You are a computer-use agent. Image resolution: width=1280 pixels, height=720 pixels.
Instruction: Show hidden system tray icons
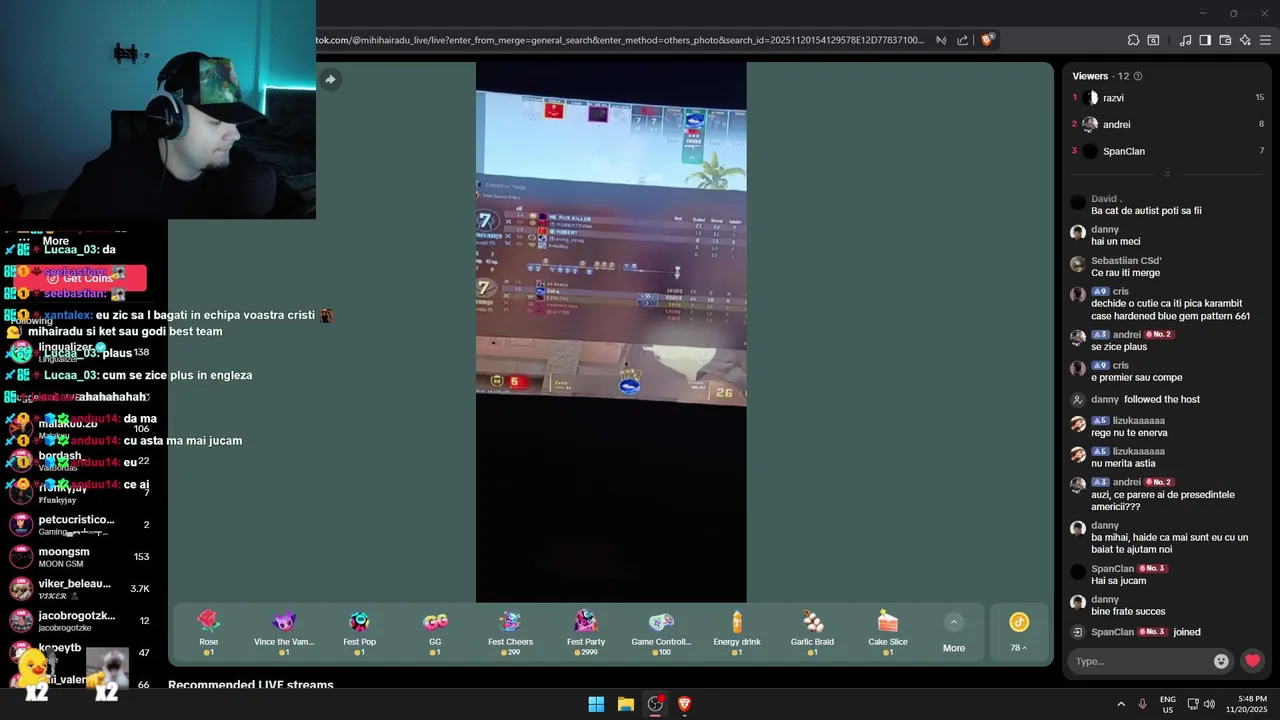1121,704
